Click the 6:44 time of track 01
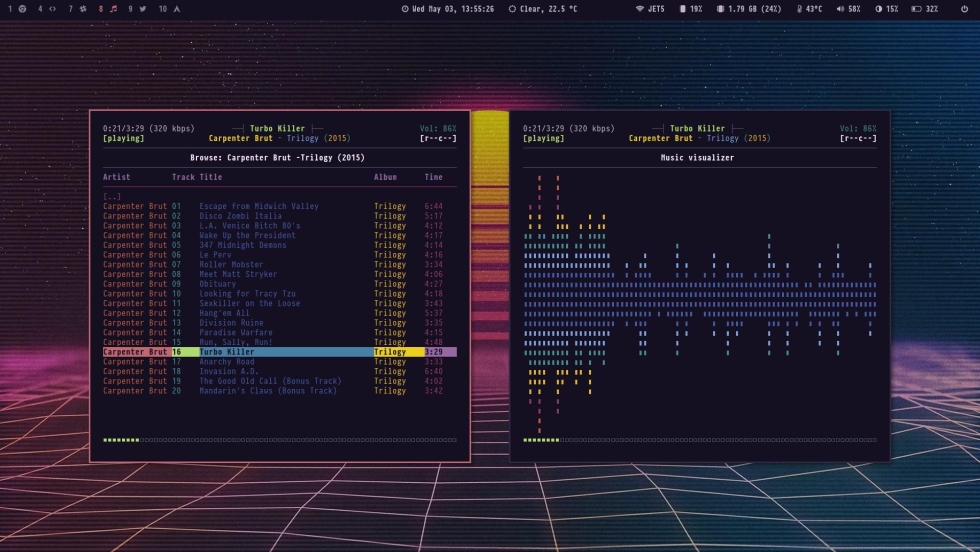The image size is (980, 552). 433,206
